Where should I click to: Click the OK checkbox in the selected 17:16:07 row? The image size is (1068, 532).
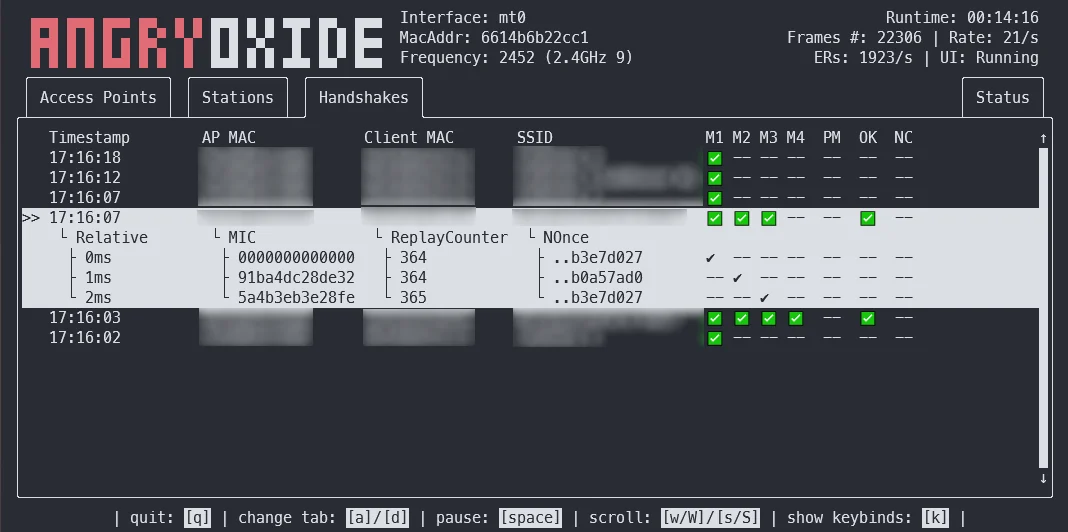click(x=867, y=219)
